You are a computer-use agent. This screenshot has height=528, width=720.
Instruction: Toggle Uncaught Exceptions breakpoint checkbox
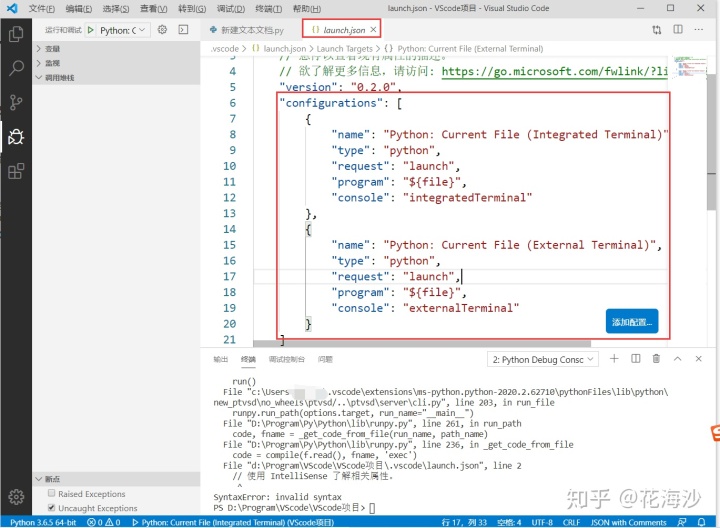coord(51,507)
